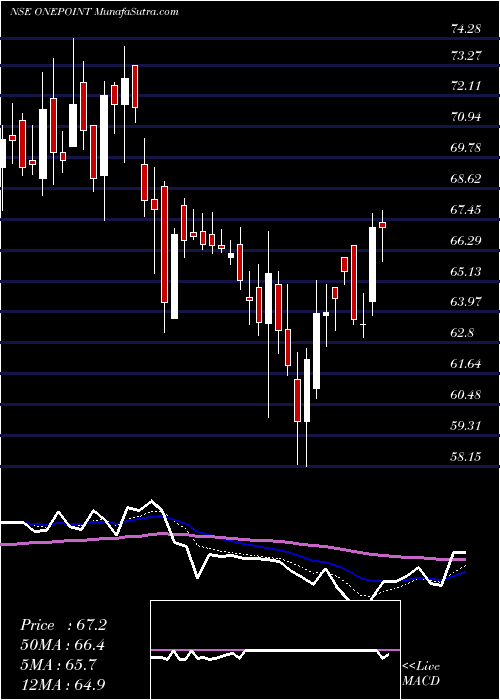The width and height of the screenshot is (500, 700).
Task: Select the 62.8 price axis label
Action: (463, 333)
